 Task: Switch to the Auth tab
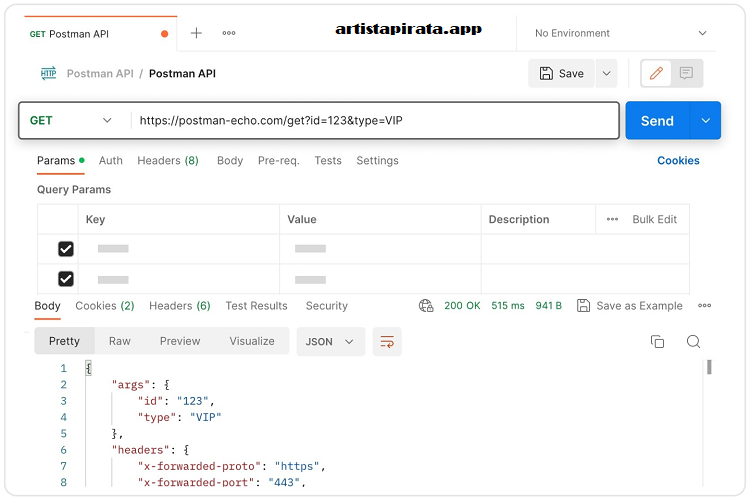click(x=110, y=160)
